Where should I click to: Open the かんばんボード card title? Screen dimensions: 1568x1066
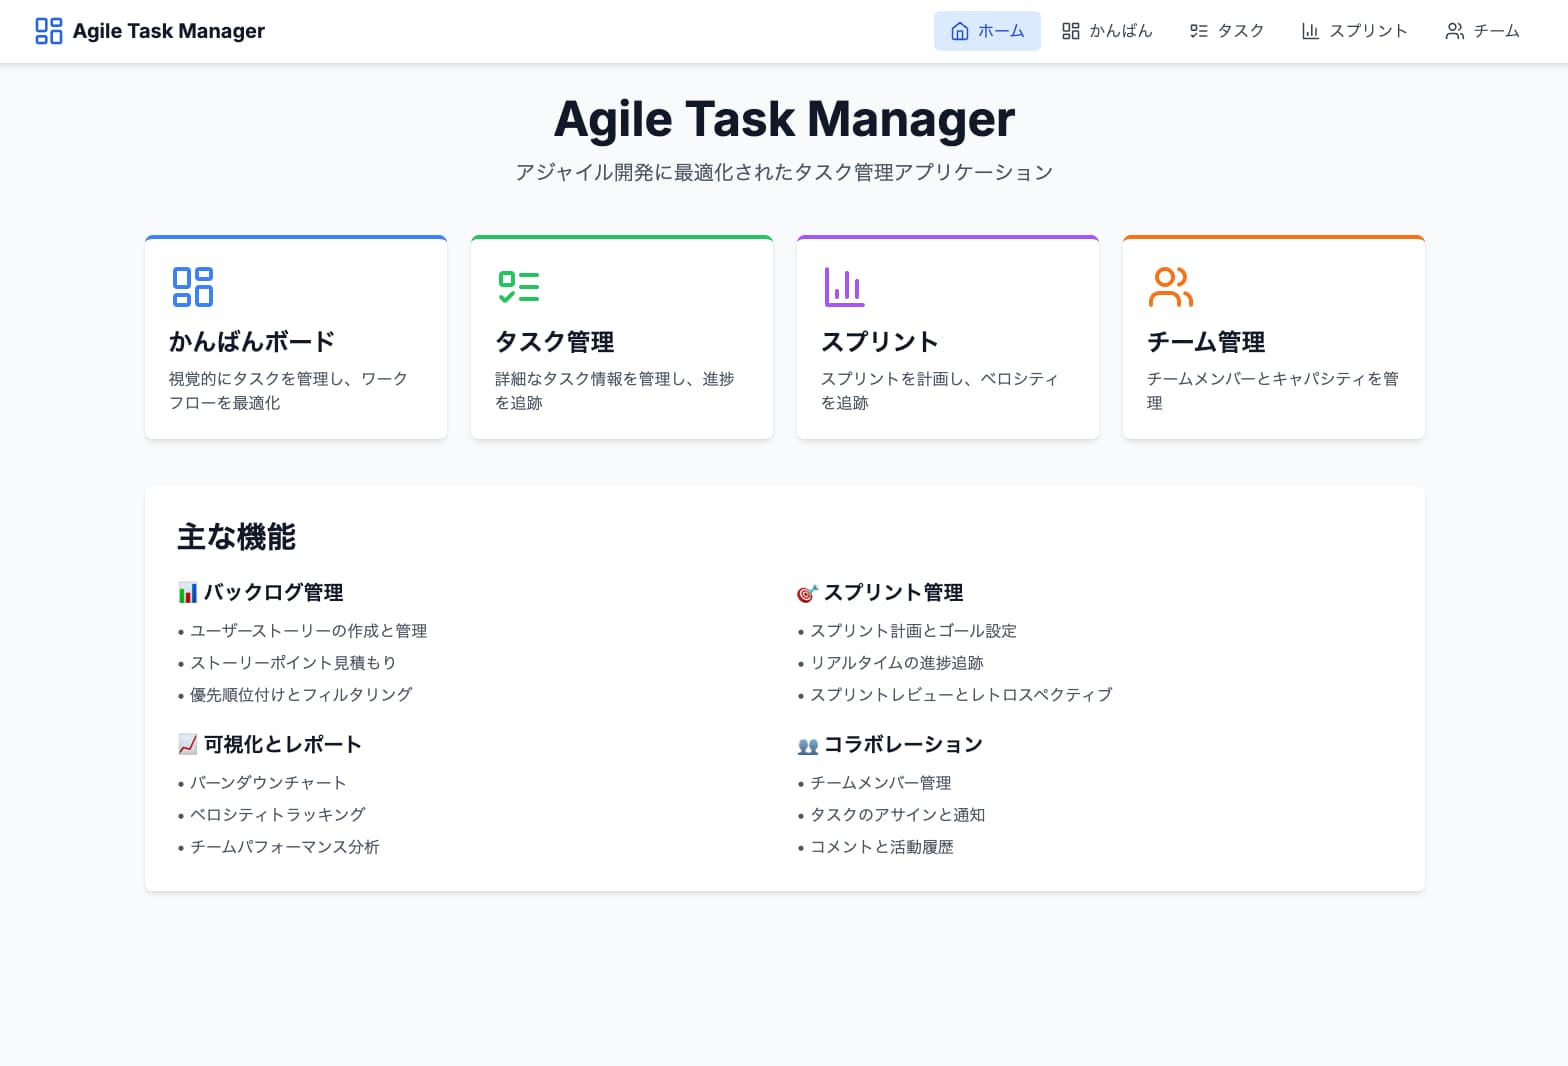pyautogui.click(x=252, y=342)
